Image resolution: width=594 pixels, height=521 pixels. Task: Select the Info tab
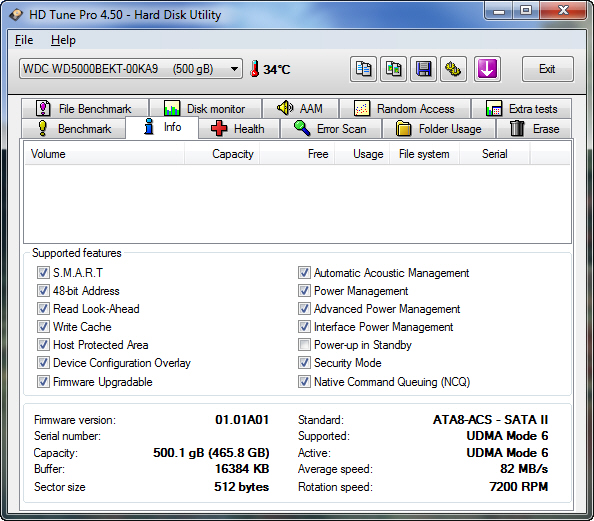point(162,127)
